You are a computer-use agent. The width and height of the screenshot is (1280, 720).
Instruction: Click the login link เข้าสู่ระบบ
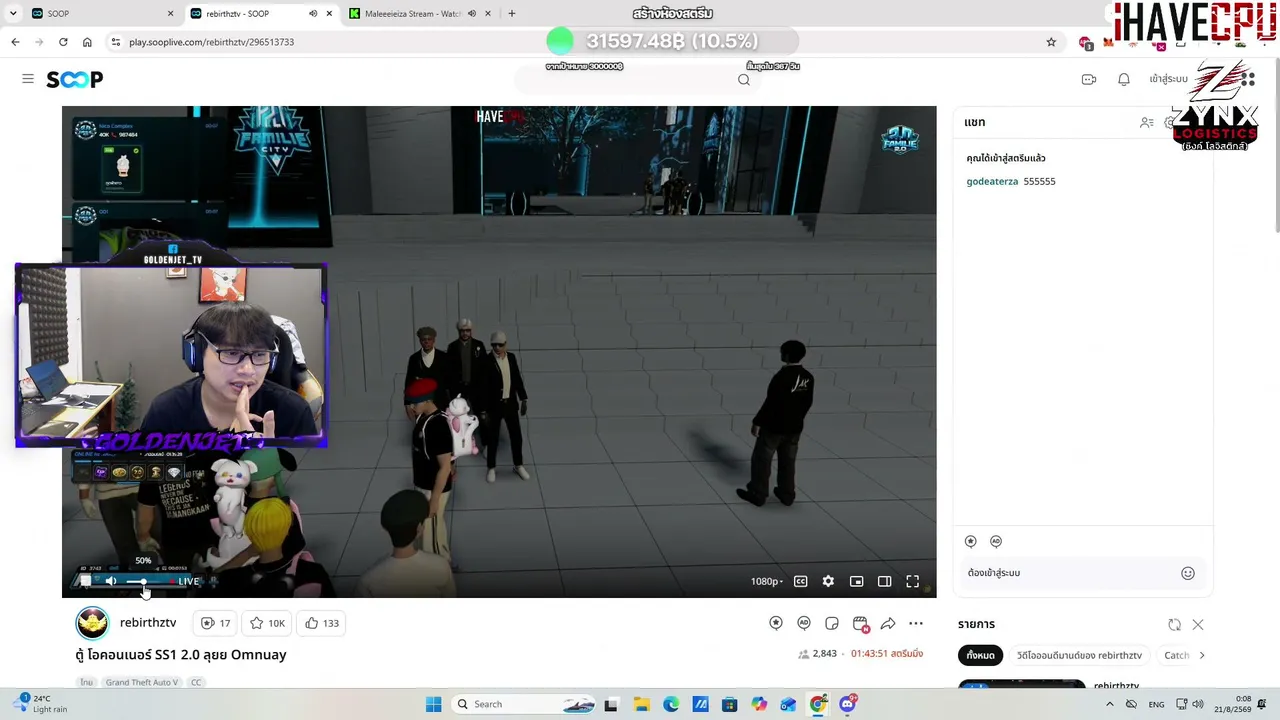[x=1168, y=79]
